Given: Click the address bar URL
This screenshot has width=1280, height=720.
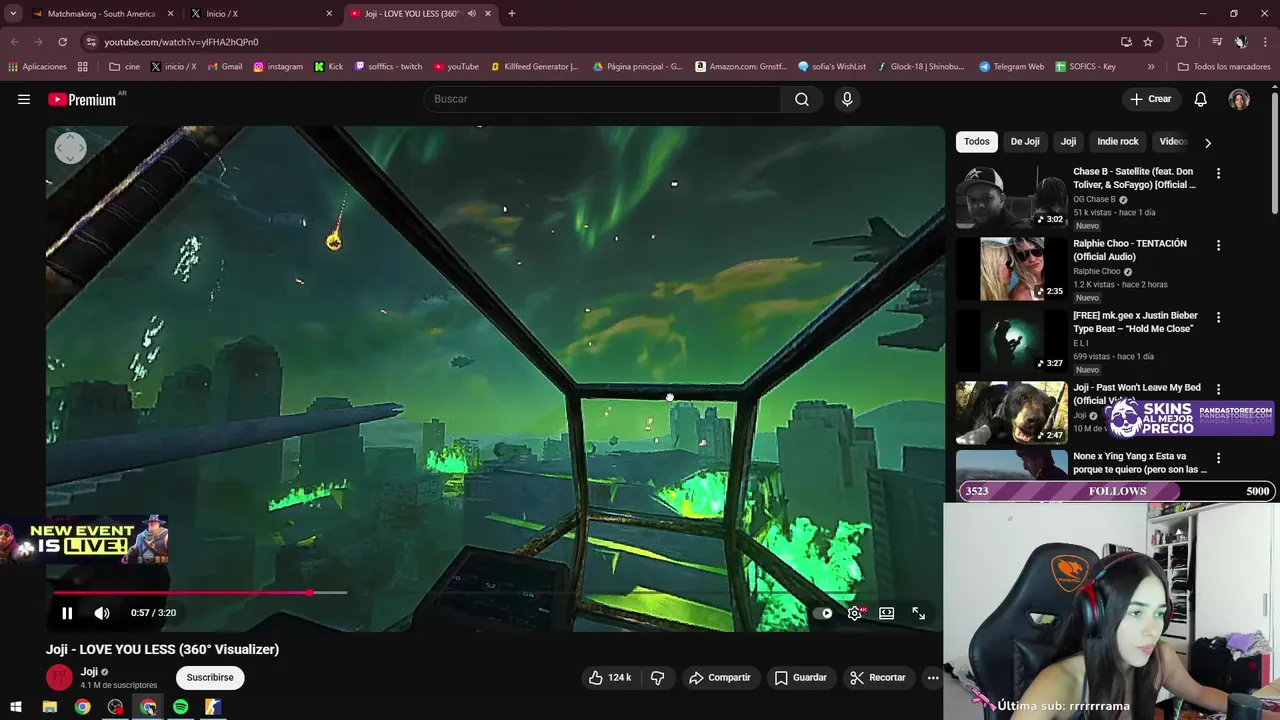Looking at the screenshot, I should tap(181, 42).
